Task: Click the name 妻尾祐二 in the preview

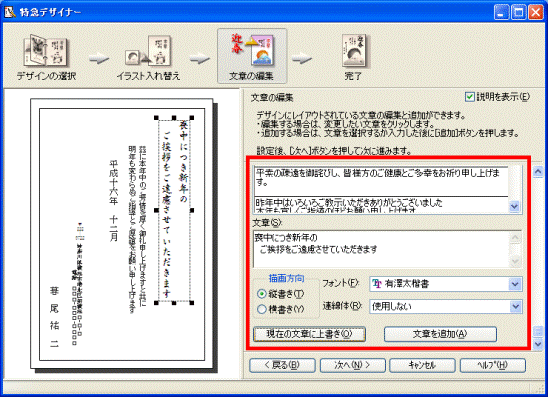Action: pos(54,316)
